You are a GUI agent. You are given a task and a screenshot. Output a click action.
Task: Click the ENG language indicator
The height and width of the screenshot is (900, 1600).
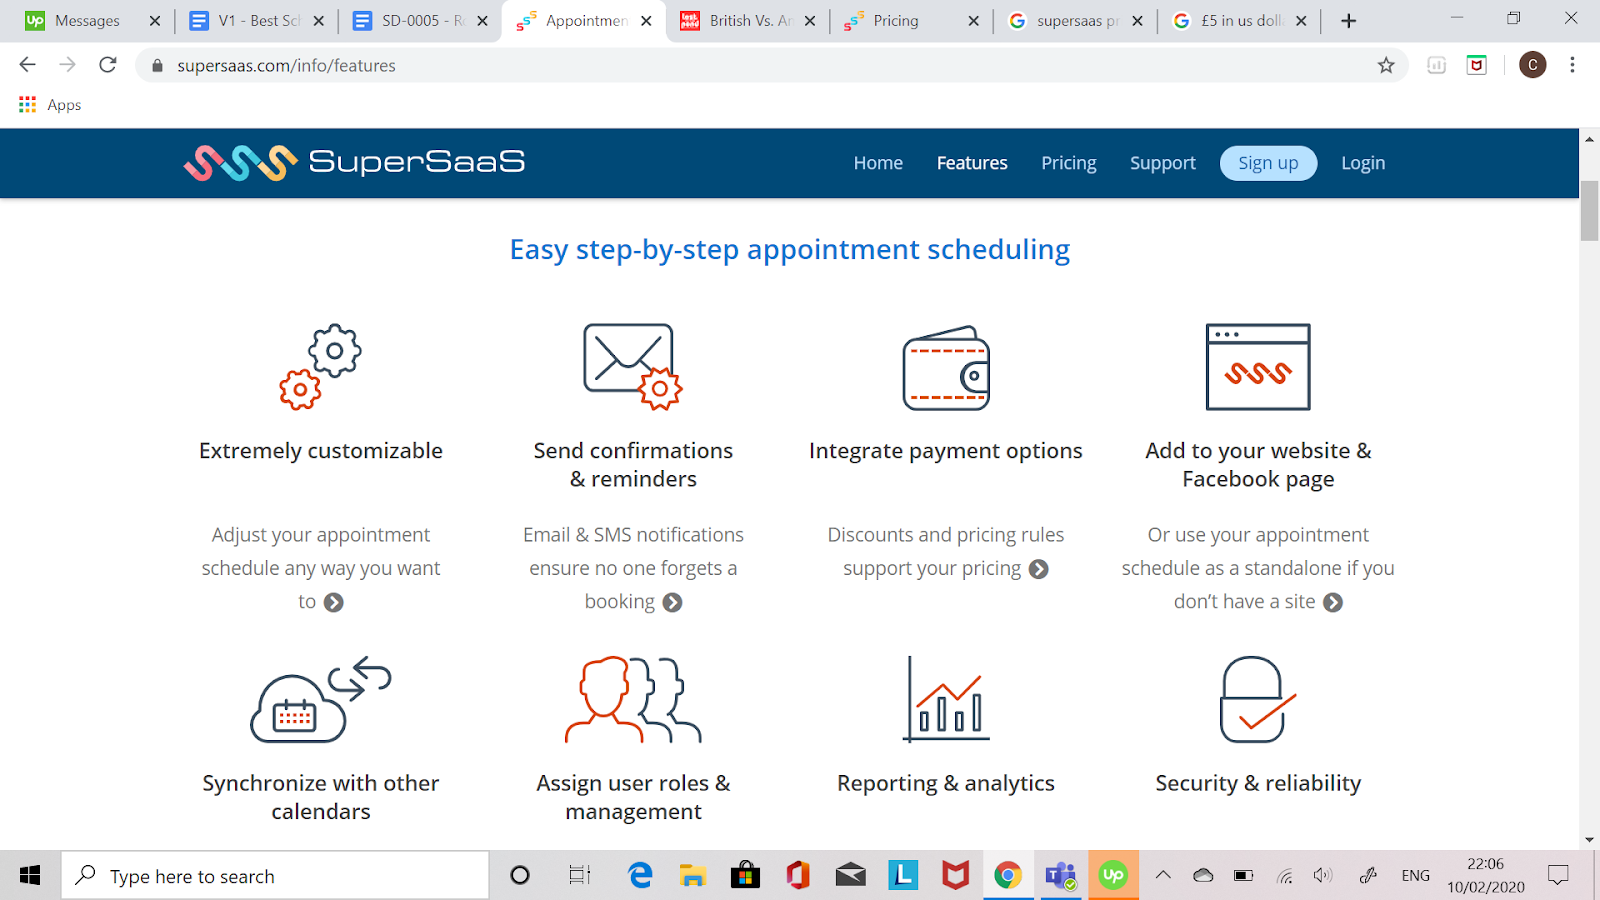pyautogui.click(x=1415, y=876)
